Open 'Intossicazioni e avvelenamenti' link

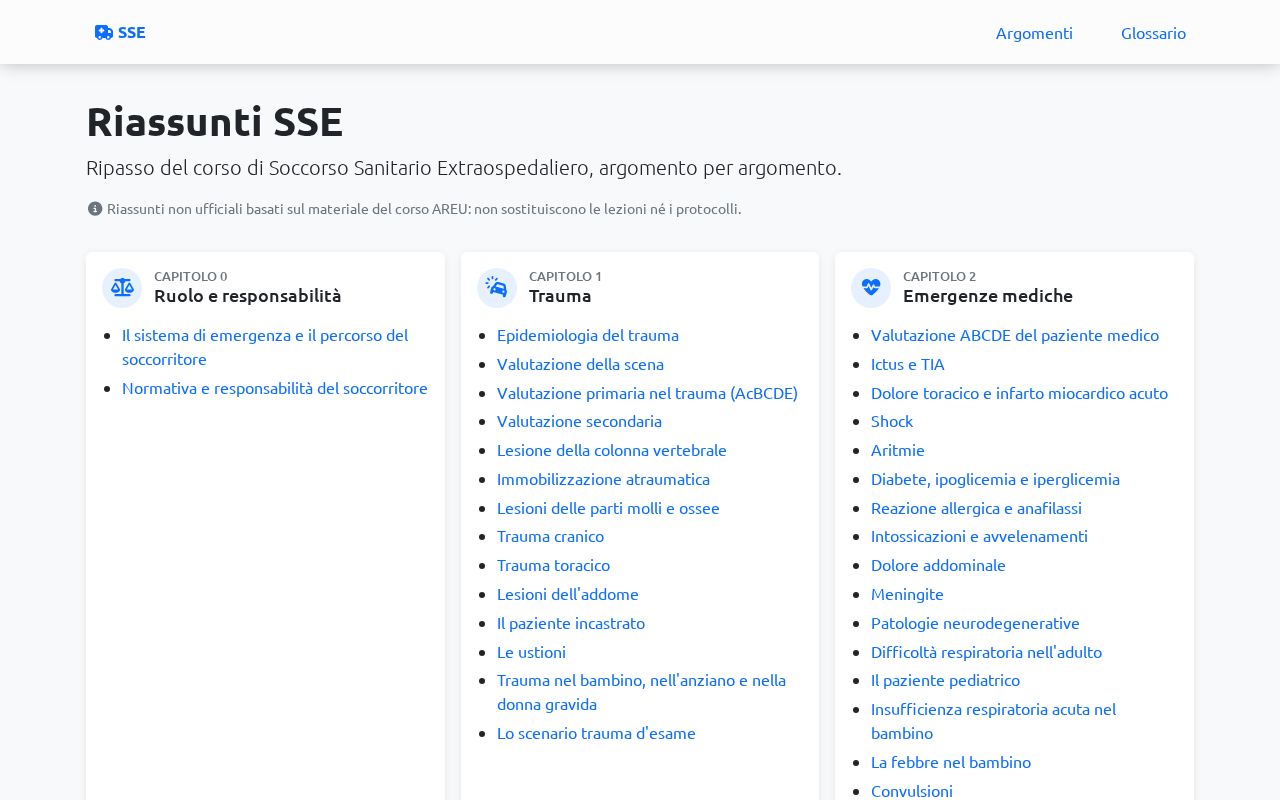point(979,536)
